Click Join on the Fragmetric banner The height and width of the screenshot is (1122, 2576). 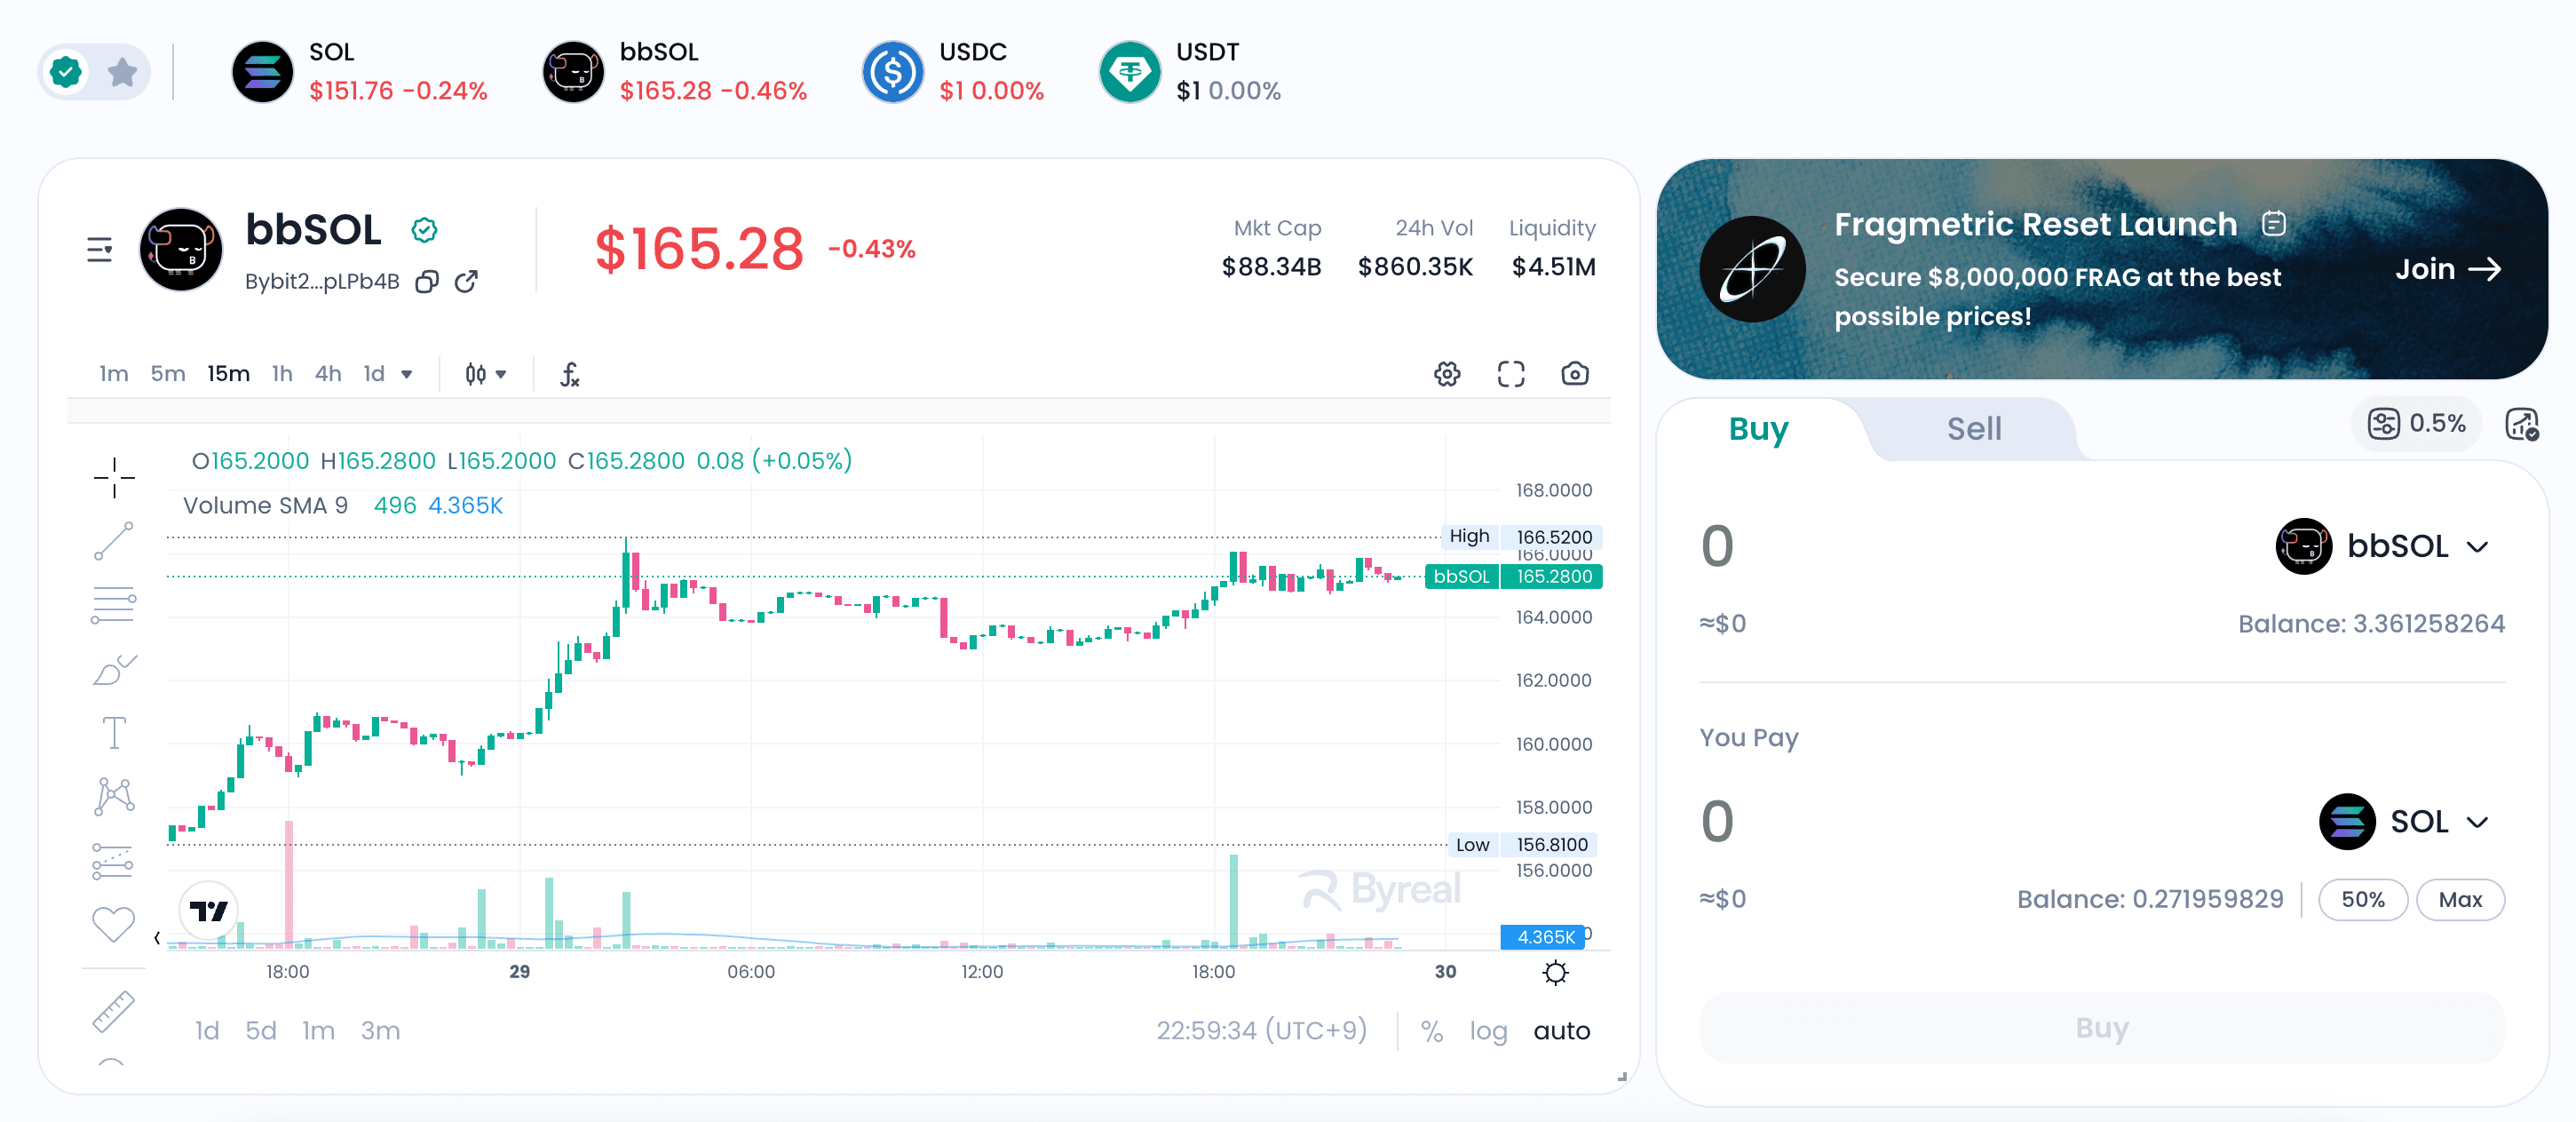click(2447, 269)
